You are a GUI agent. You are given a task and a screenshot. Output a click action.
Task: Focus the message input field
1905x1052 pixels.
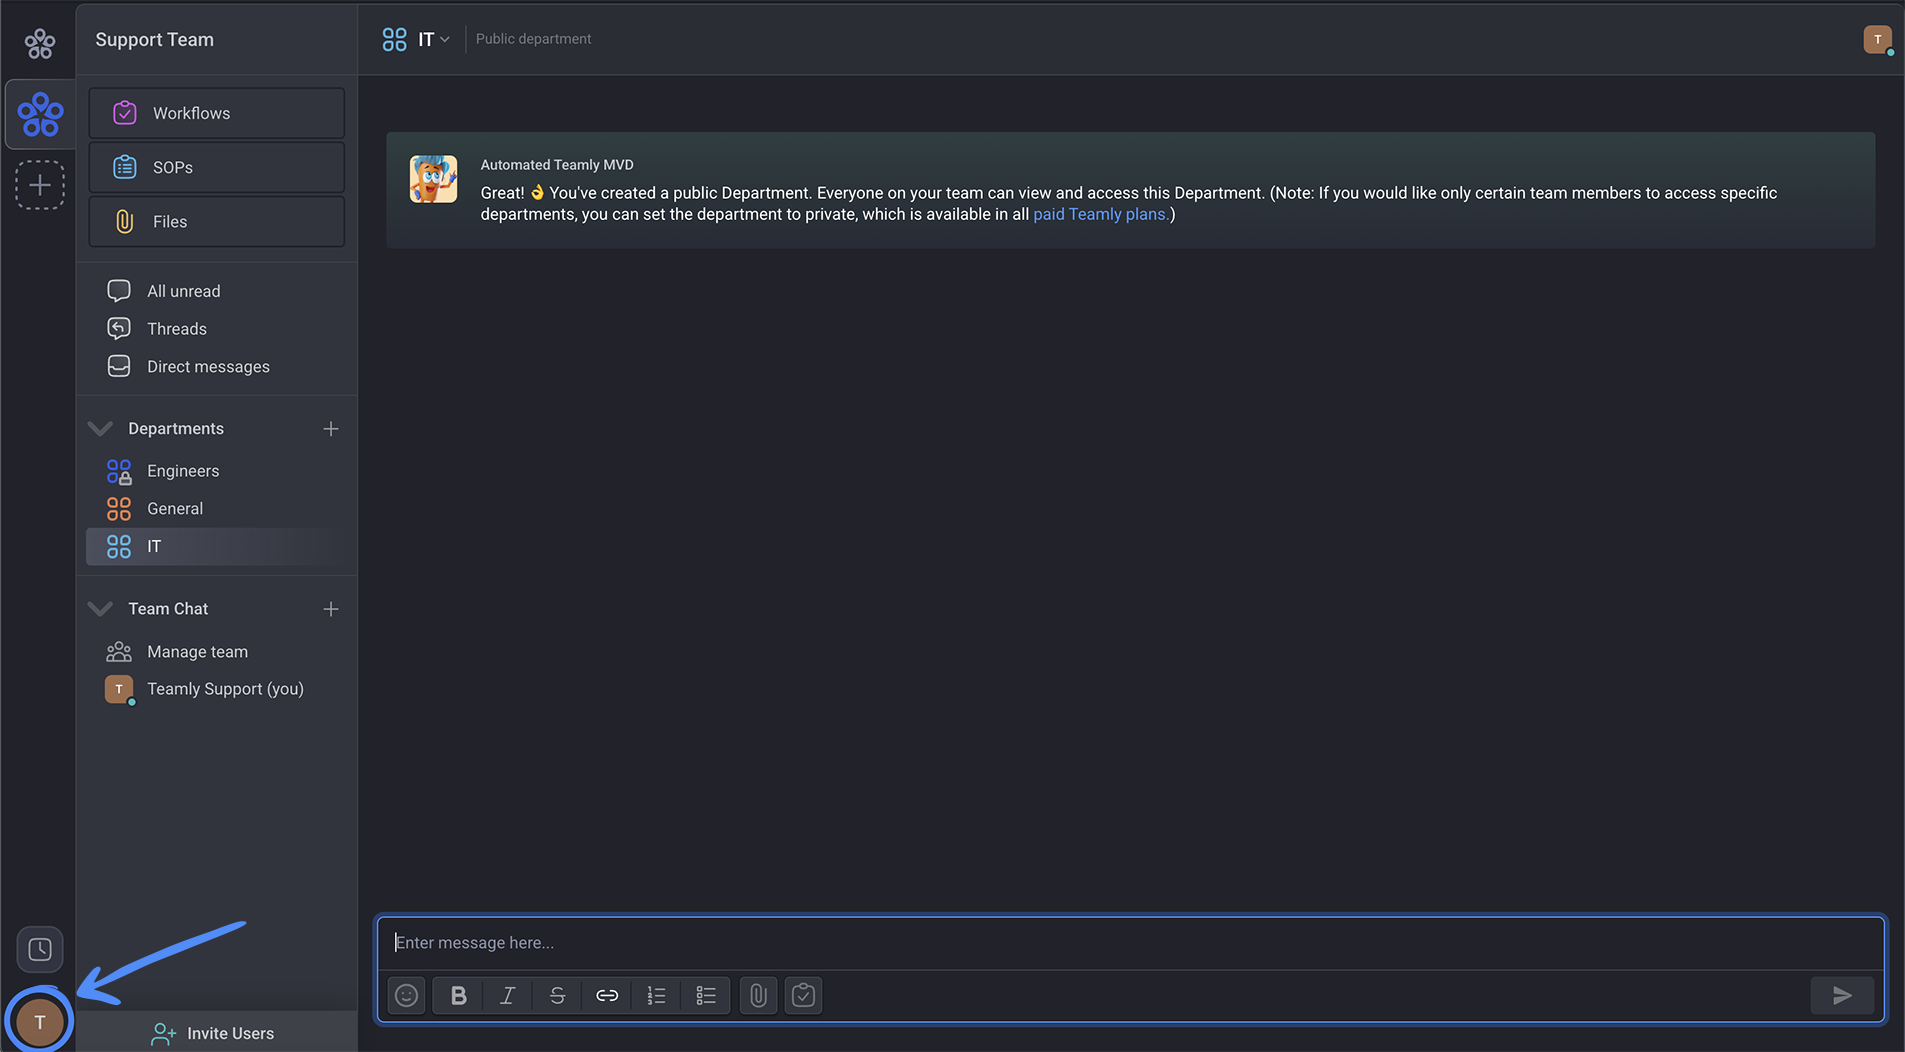pyautogui.click(x=1130, y=943)
